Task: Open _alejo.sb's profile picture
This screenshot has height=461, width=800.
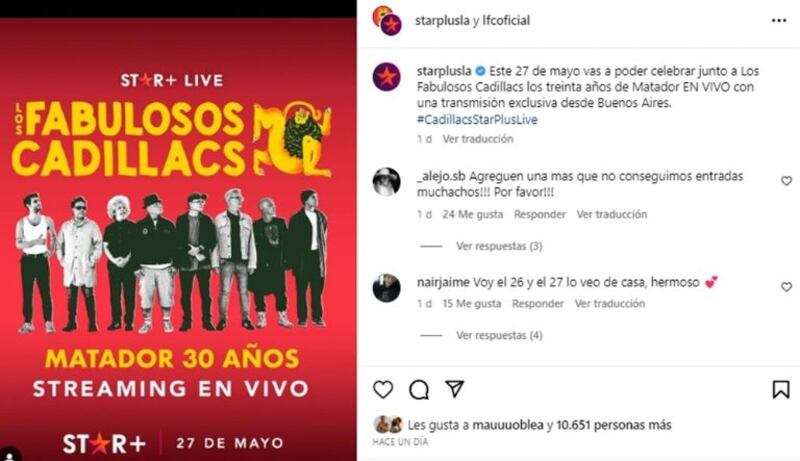Action: 386,182
